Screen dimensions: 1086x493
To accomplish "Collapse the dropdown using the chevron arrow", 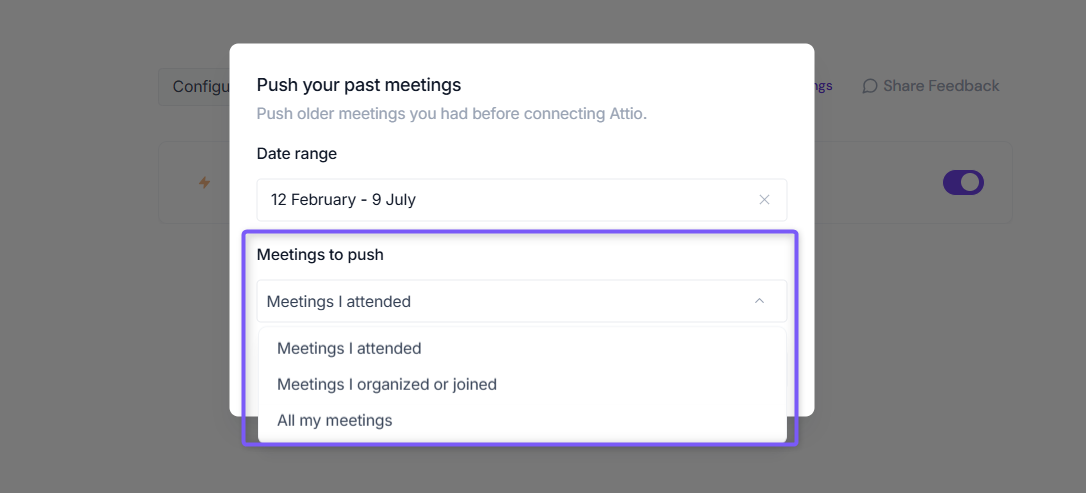I will (x=759, y=301).
